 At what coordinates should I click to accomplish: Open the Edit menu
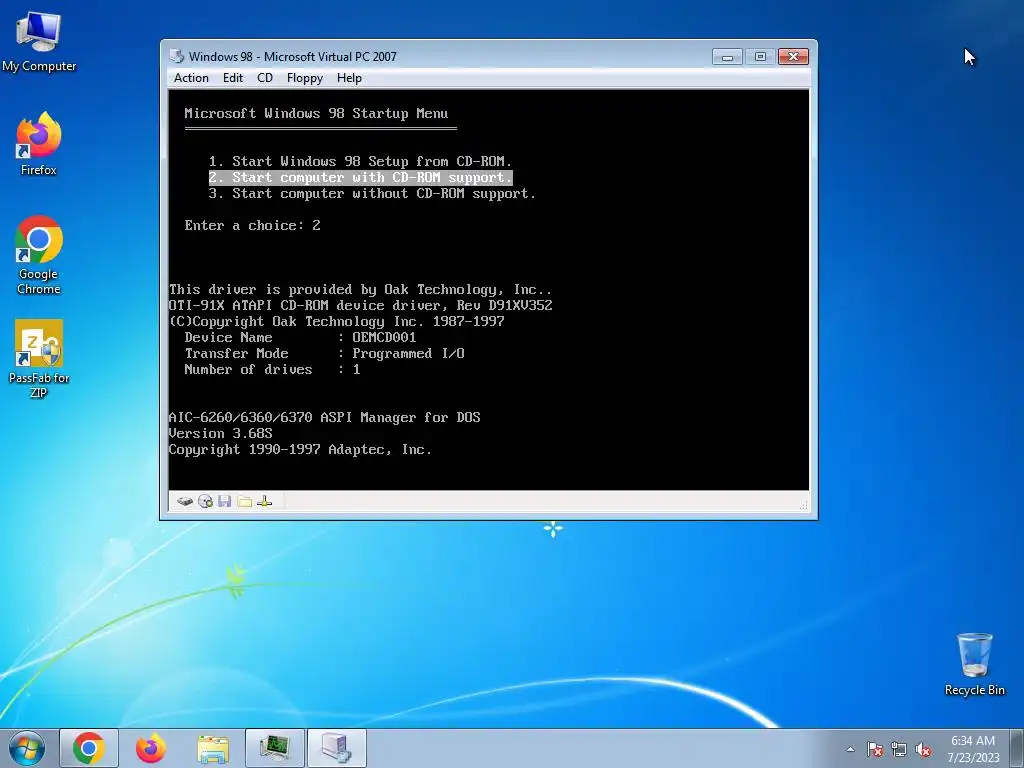232,78
